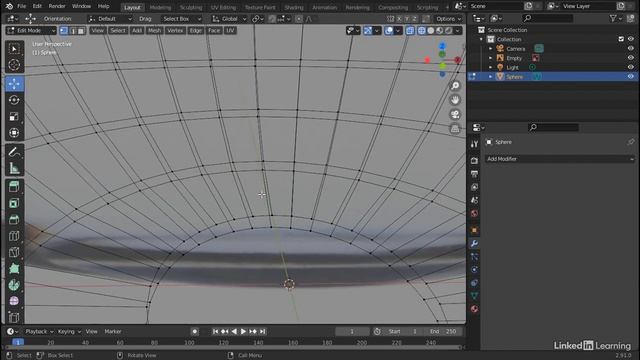Select the Poly Build tool

(14, 269)
